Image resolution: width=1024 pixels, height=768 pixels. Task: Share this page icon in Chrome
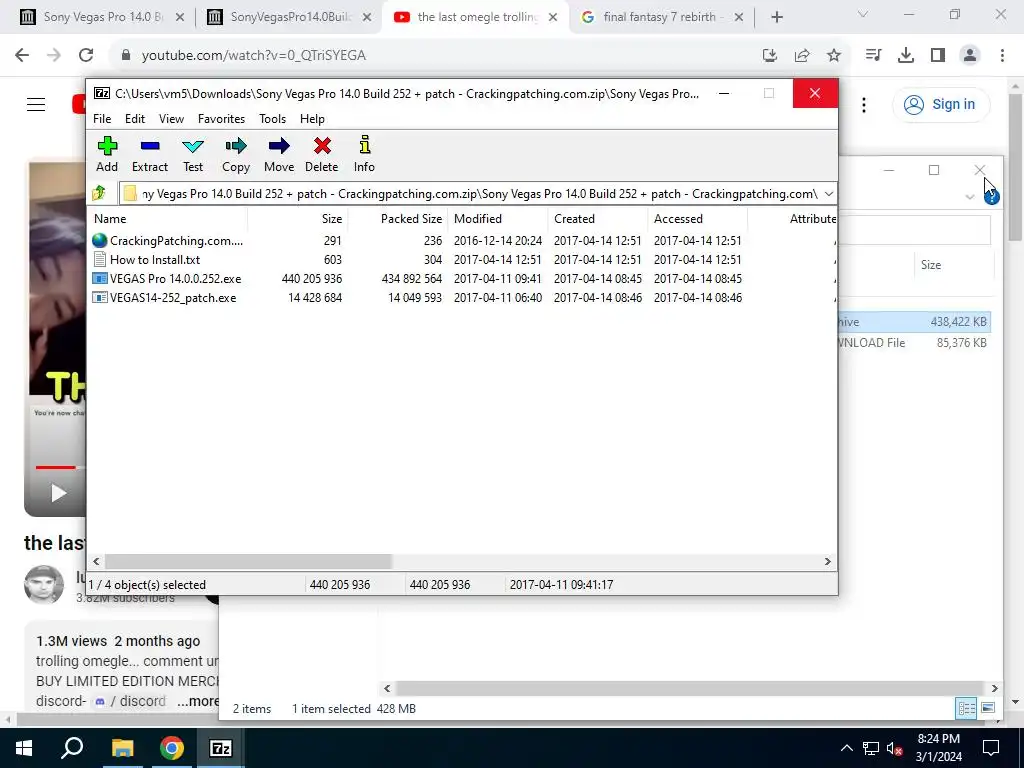[x=802, y=56]
